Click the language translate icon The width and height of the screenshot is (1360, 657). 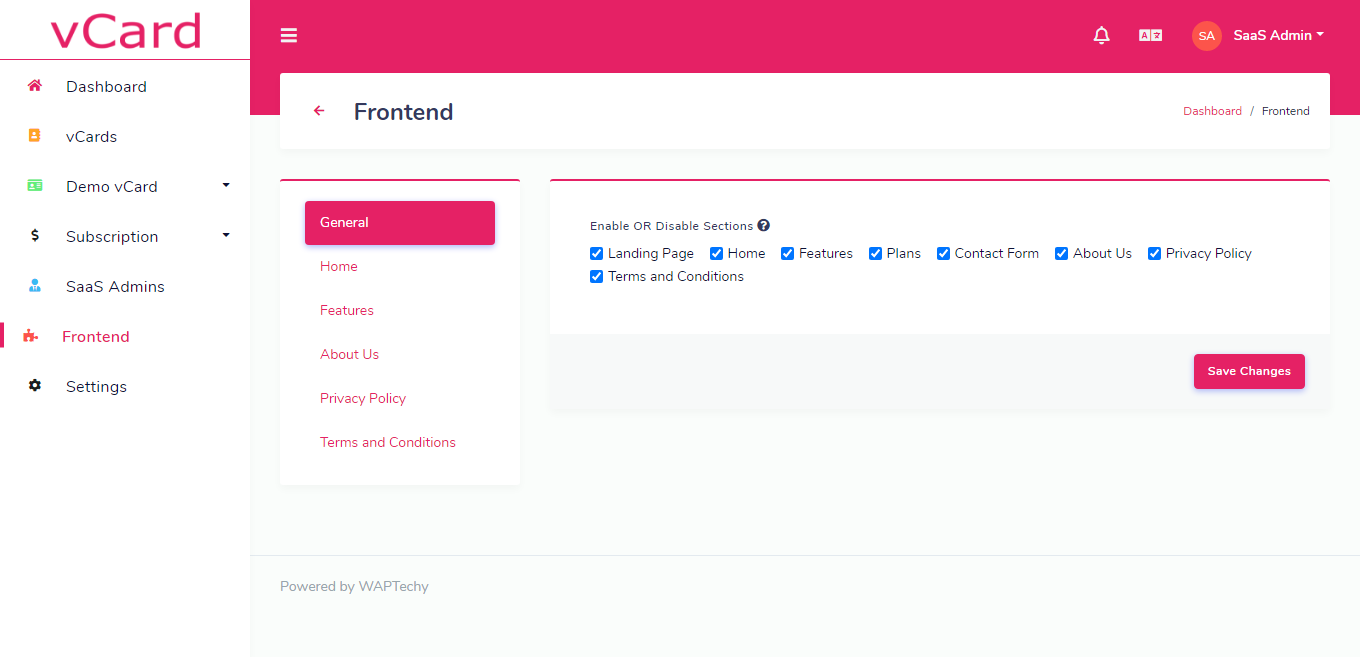tap(1150, 36)
